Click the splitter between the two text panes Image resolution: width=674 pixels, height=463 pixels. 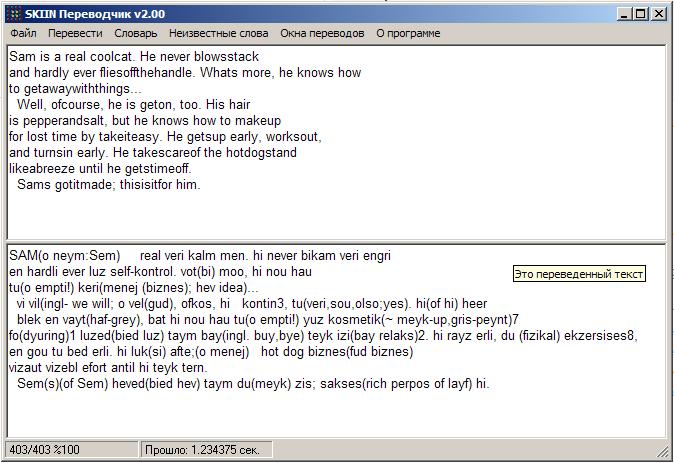coord(336,242)
